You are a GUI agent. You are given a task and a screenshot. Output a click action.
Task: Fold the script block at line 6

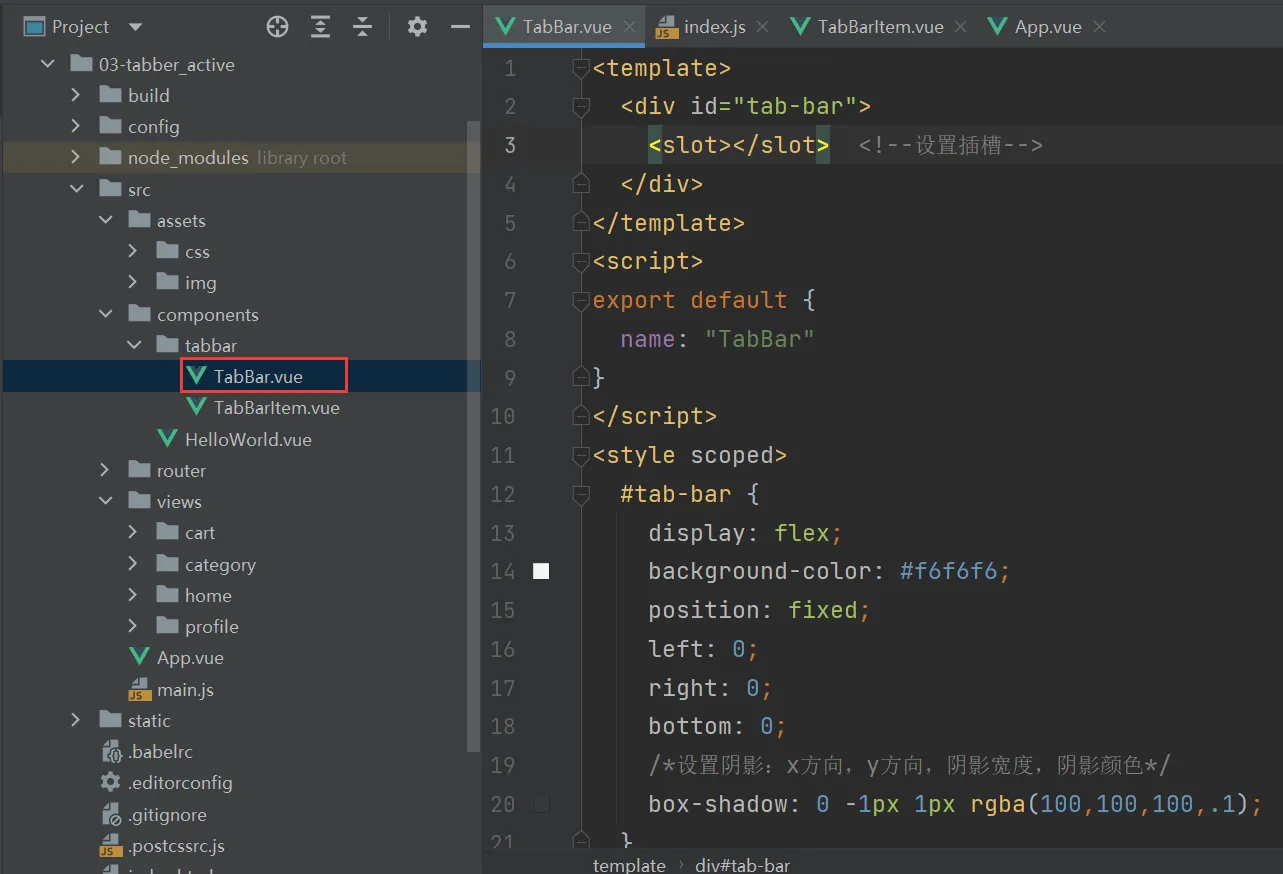coord(581,261)
